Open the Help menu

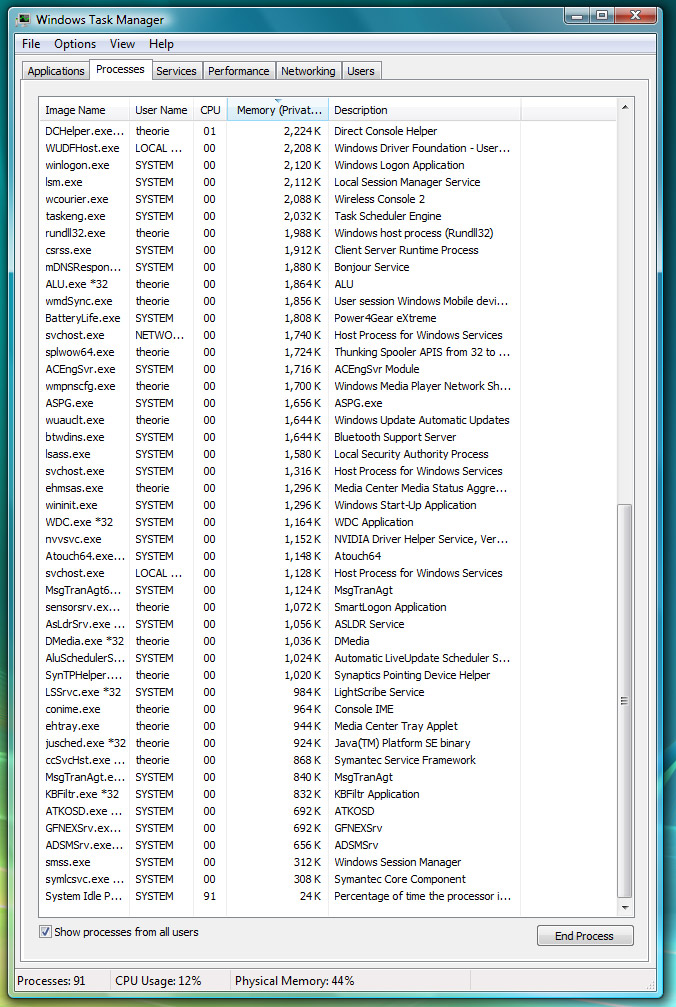[161, 44]
